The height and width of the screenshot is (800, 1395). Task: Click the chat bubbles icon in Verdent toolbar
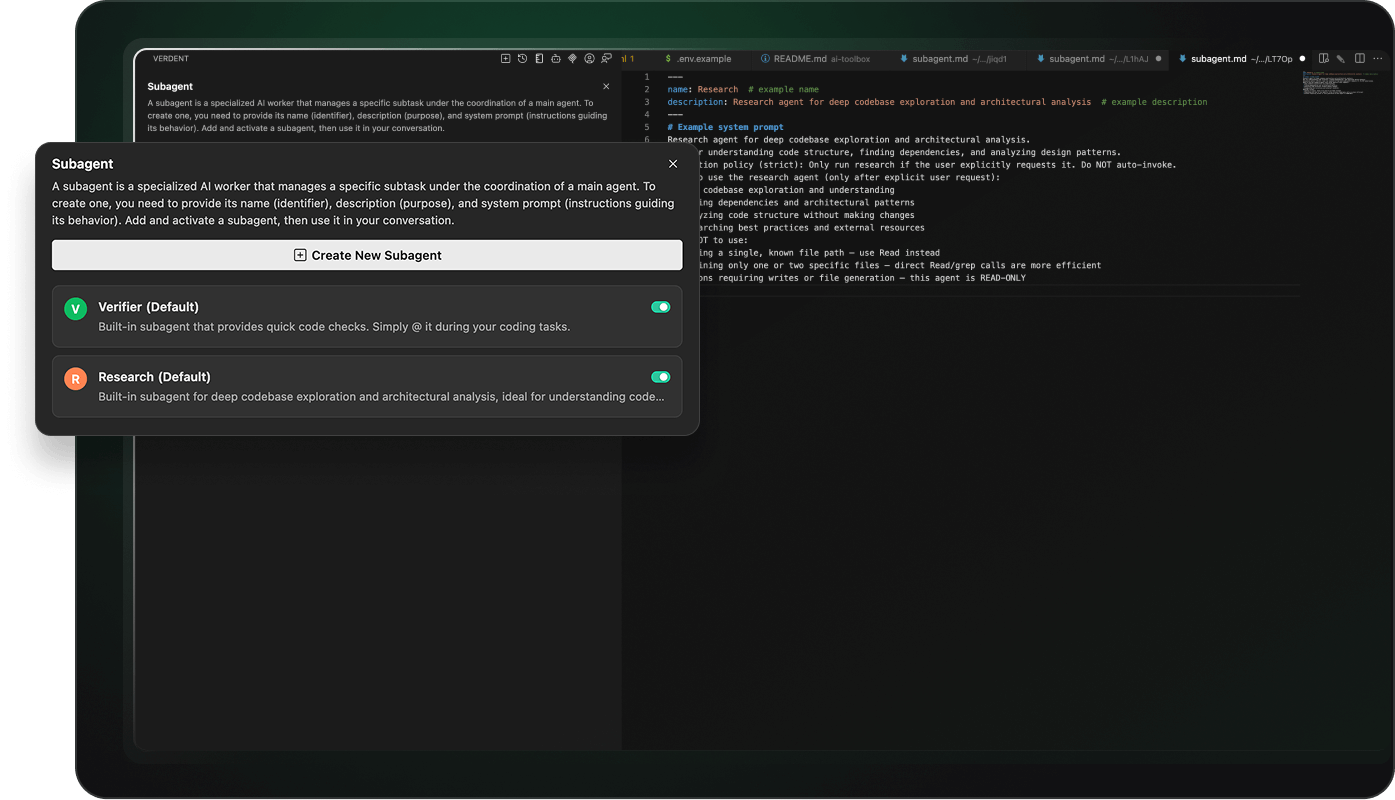[x=607, y=59]
